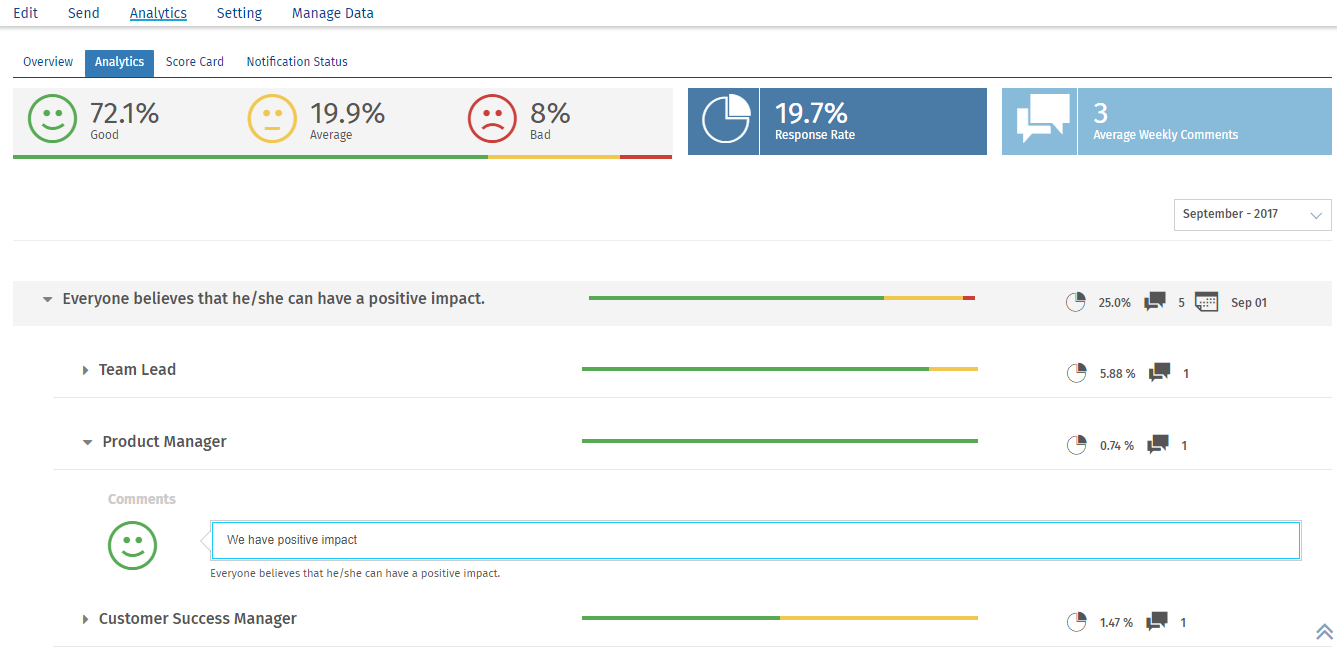
Task: Click the calendar icon beside Sep 01
Action: pyautogui.click(x=1207, y=302)
